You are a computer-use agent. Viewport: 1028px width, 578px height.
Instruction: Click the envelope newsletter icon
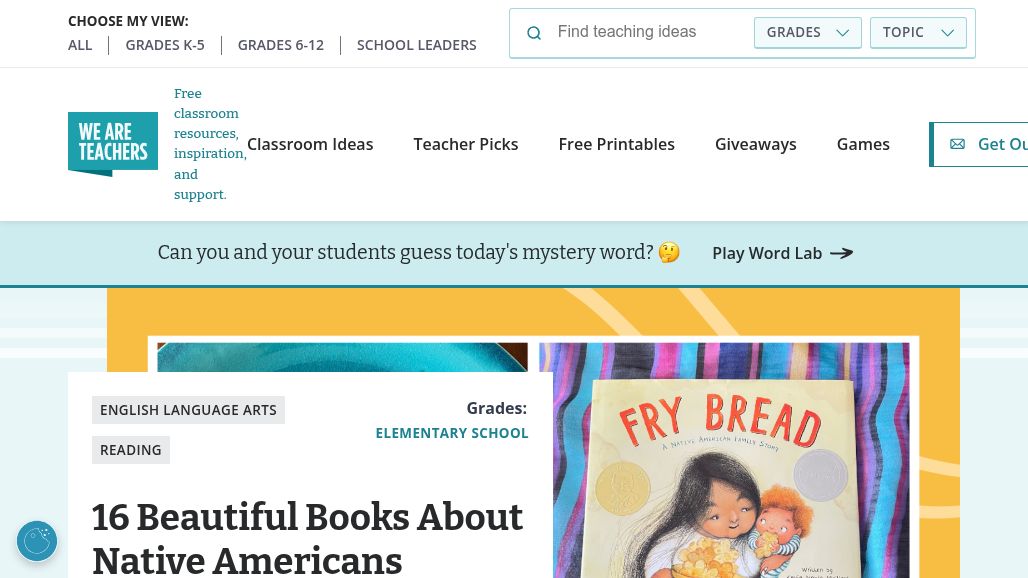pos(957,144)
